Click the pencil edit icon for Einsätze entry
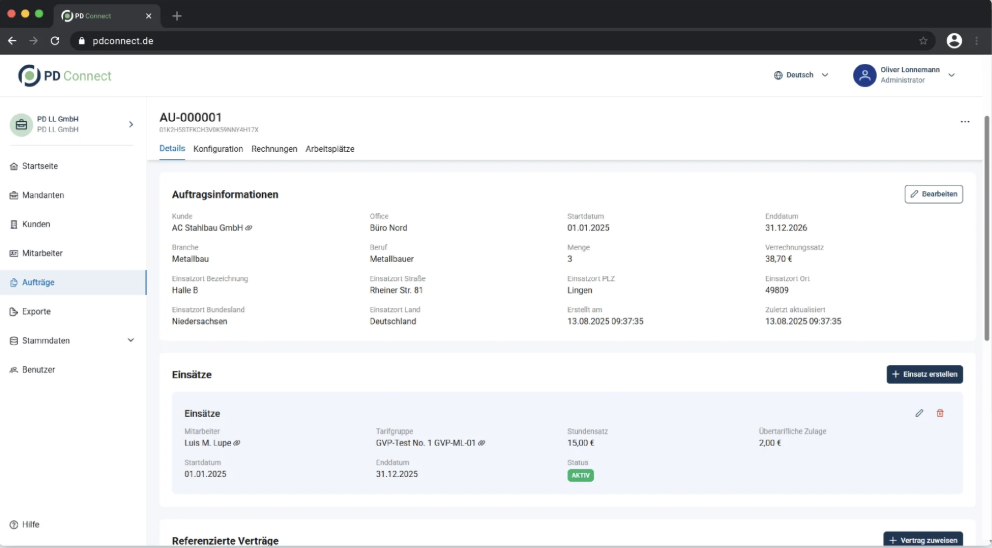Screen dimensions: 992x548 (919, 413)
